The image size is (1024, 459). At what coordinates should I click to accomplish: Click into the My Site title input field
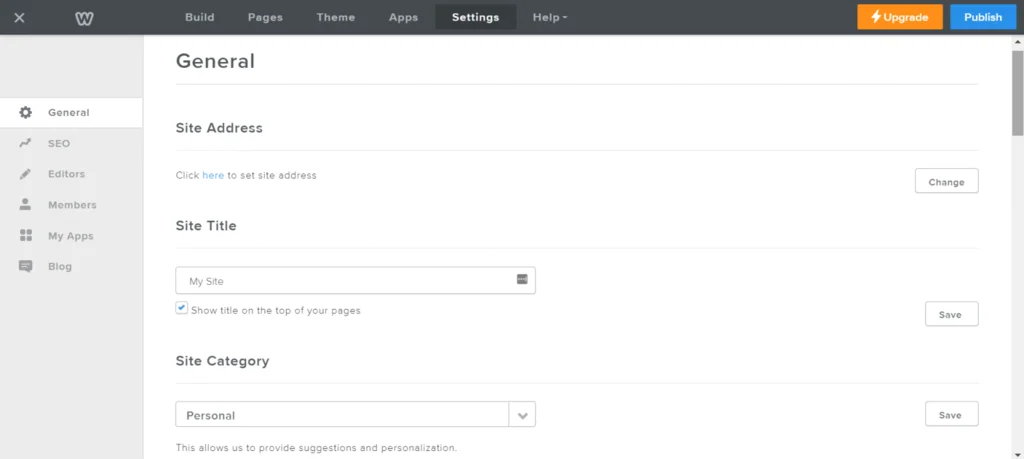[345, 281]
